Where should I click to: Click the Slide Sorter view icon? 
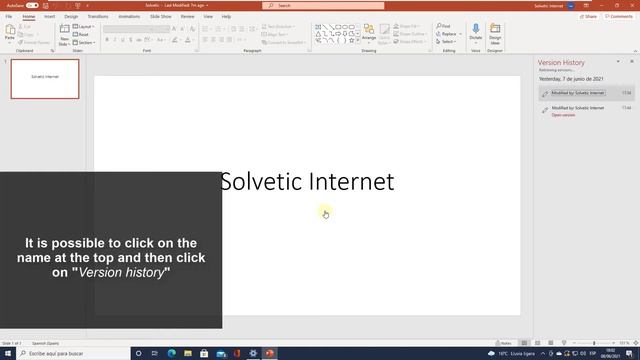[538, 343]
